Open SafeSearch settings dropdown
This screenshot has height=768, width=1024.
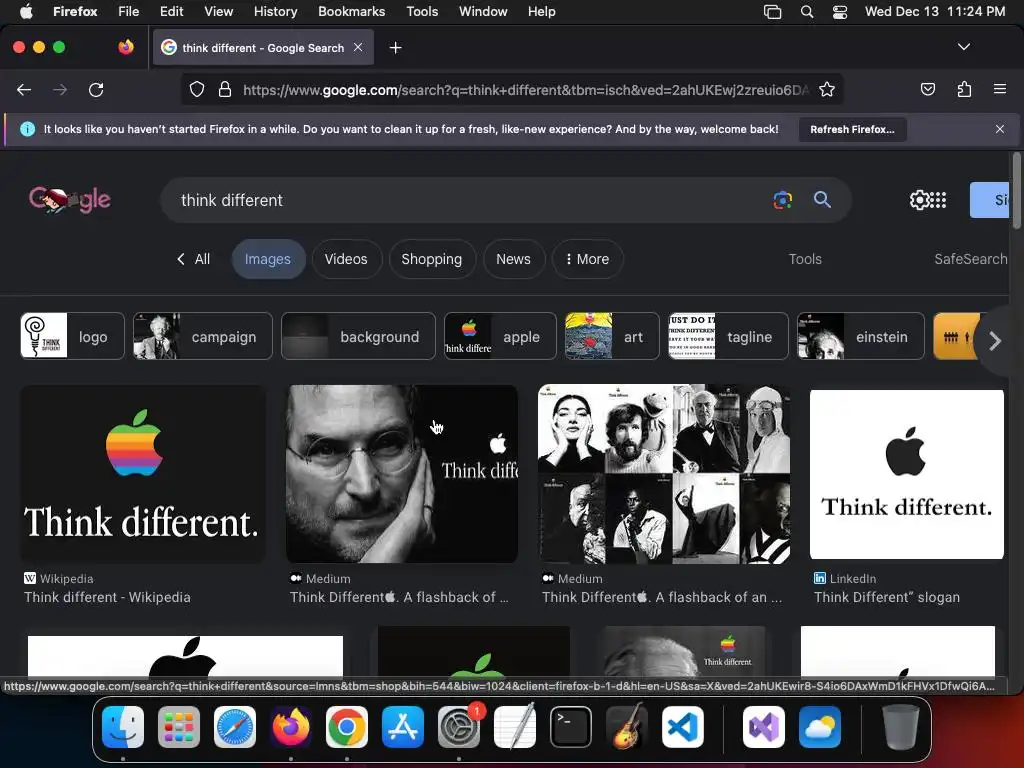click(971, 259)
